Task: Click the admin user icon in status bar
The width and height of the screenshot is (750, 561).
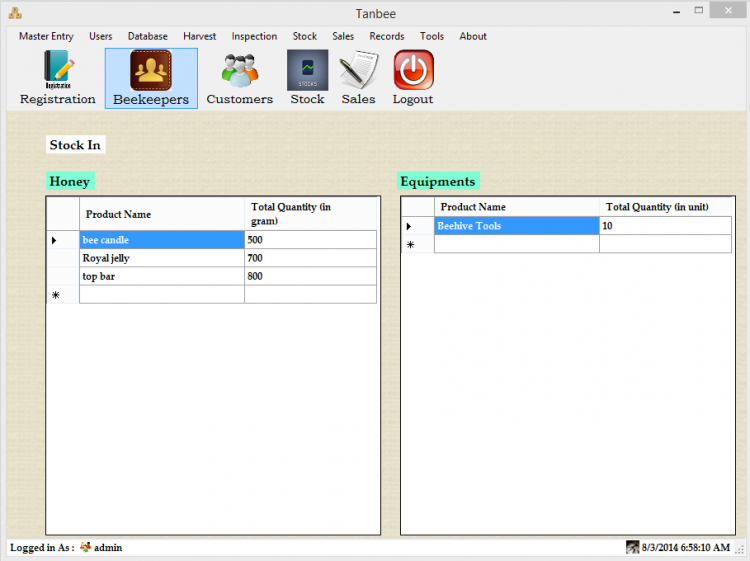Action: pos(86,548)
